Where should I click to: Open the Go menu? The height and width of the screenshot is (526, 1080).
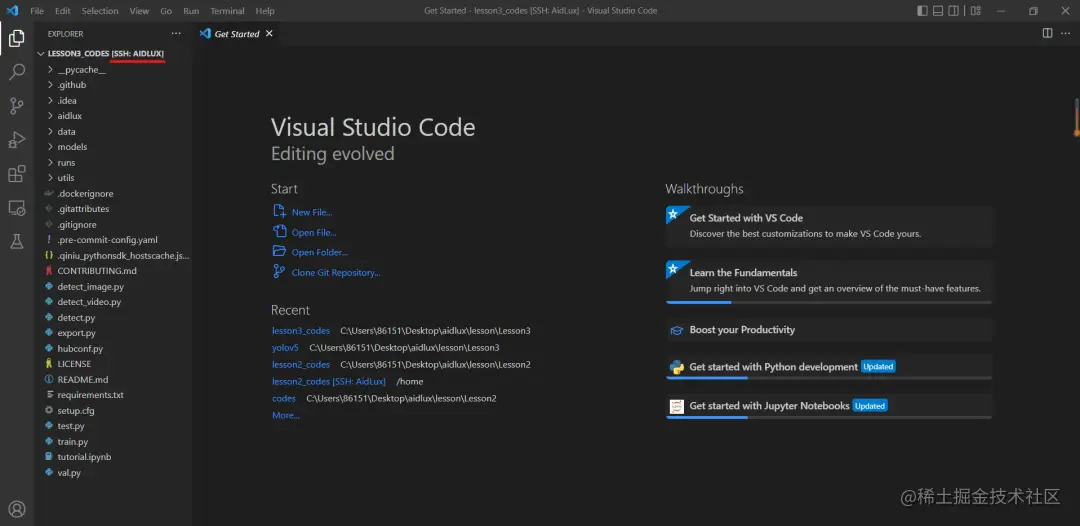coord(166,11)
